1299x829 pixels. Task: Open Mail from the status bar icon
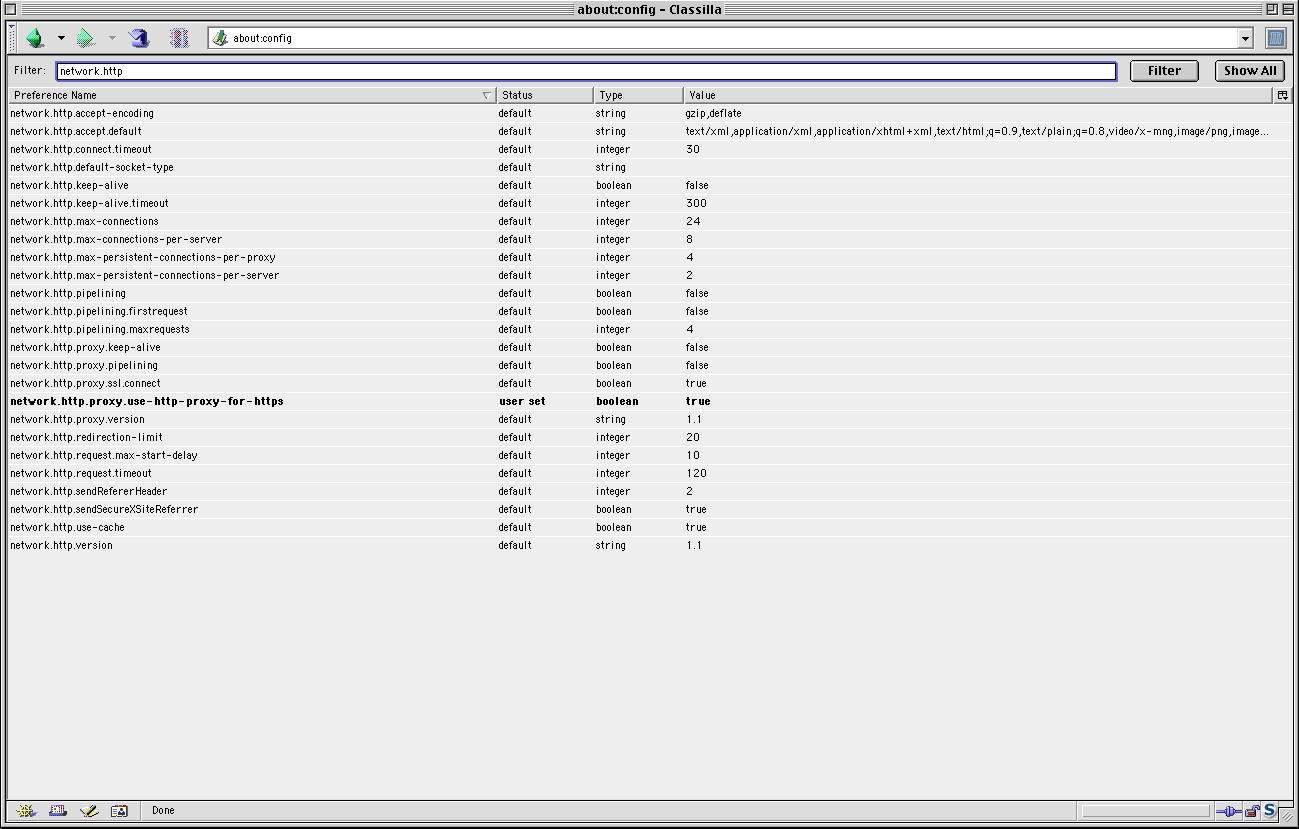click(58, 810)
